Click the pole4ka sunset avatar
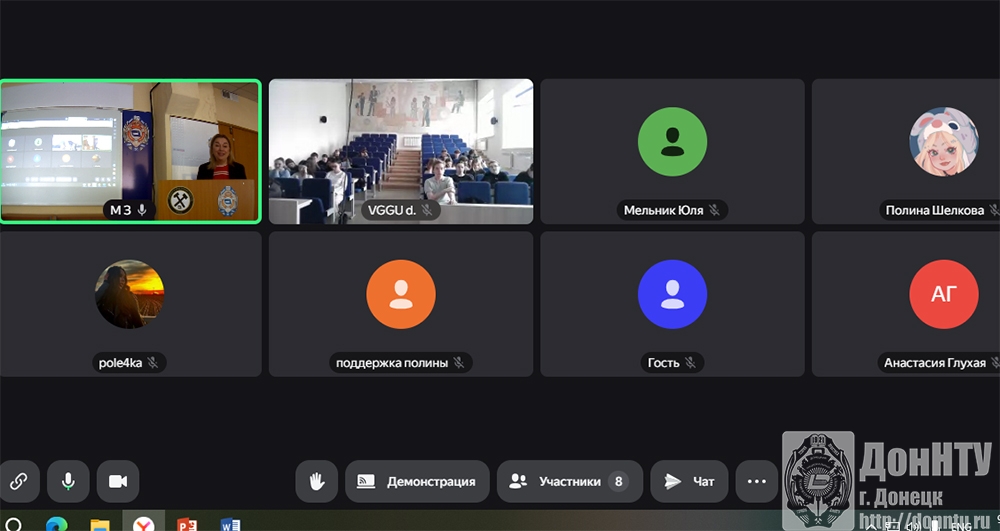 (x=129, y=294)
